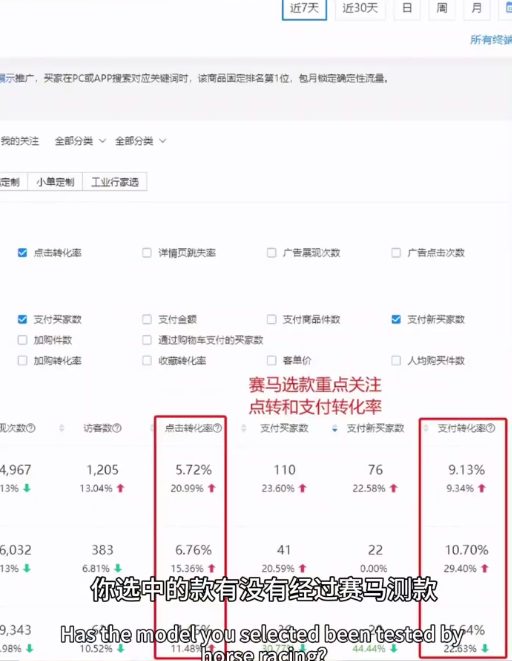Sort by 支付新买家数 column arrow
512x661 pixels.
(x=335, y=429)
